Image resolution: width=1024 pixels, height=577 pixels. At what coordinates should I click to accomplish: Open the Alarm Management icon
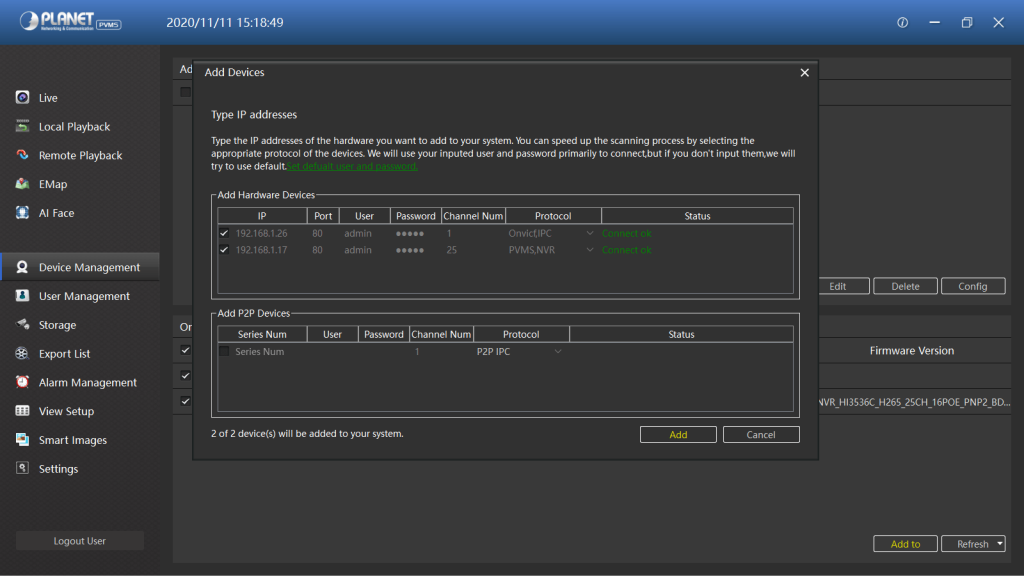[22, 382]
